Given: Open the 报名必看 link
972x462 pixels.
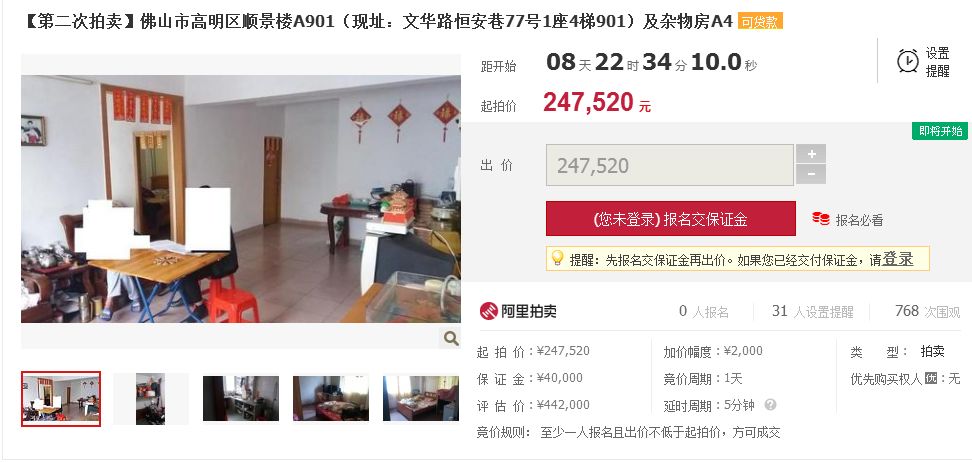Looking at the screenshot, I should point(859,220).
